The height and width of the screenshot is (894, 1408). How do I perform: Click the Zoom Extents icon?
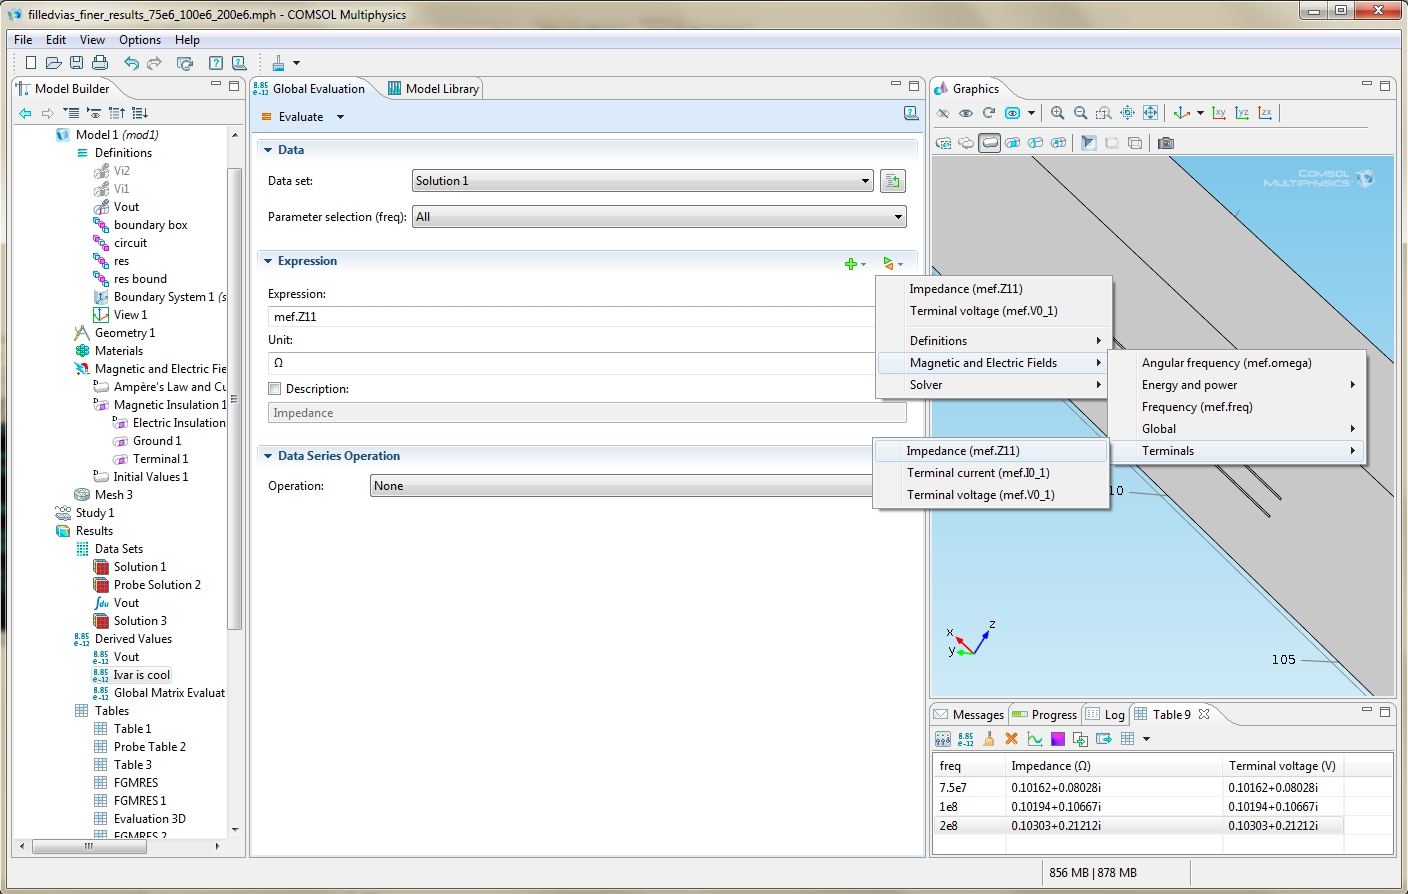[1150, 113]
